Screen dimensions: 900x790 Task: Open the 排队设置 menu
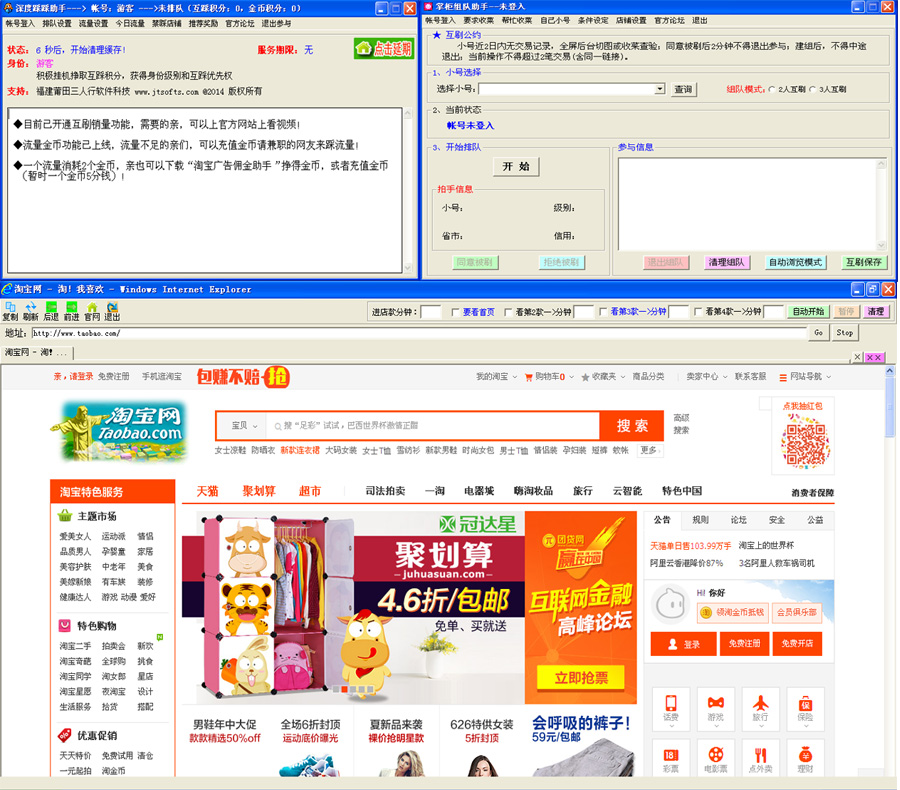tap(57, 24)
